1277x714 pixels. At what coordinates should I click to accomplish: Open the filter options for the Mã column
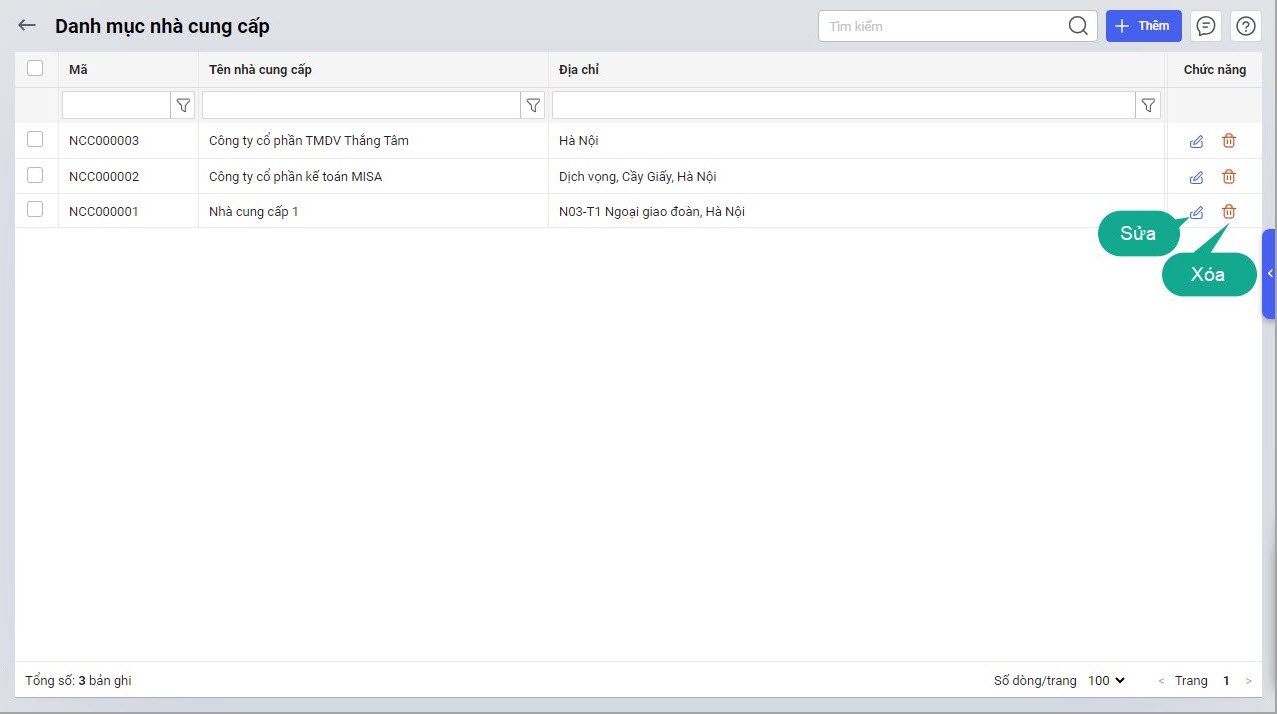[x=184, y=105]
